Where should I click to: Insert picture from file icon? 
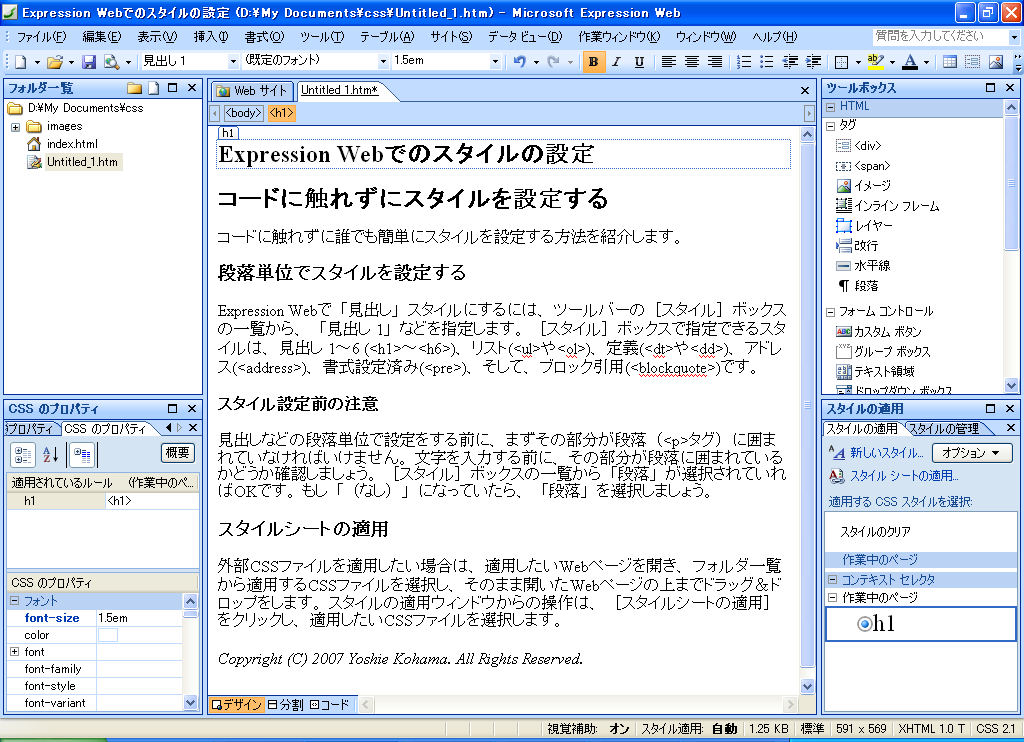click(x=996, y=61)
